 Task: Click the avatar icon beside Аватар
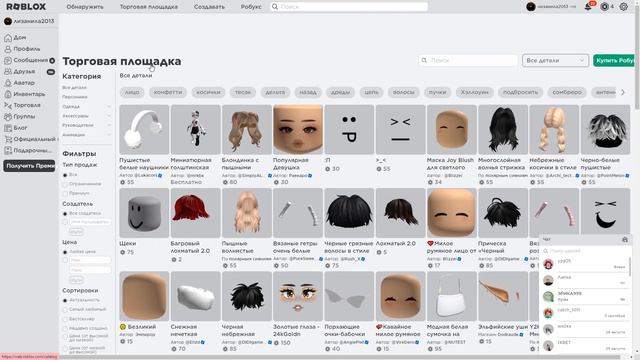point(8,83)
